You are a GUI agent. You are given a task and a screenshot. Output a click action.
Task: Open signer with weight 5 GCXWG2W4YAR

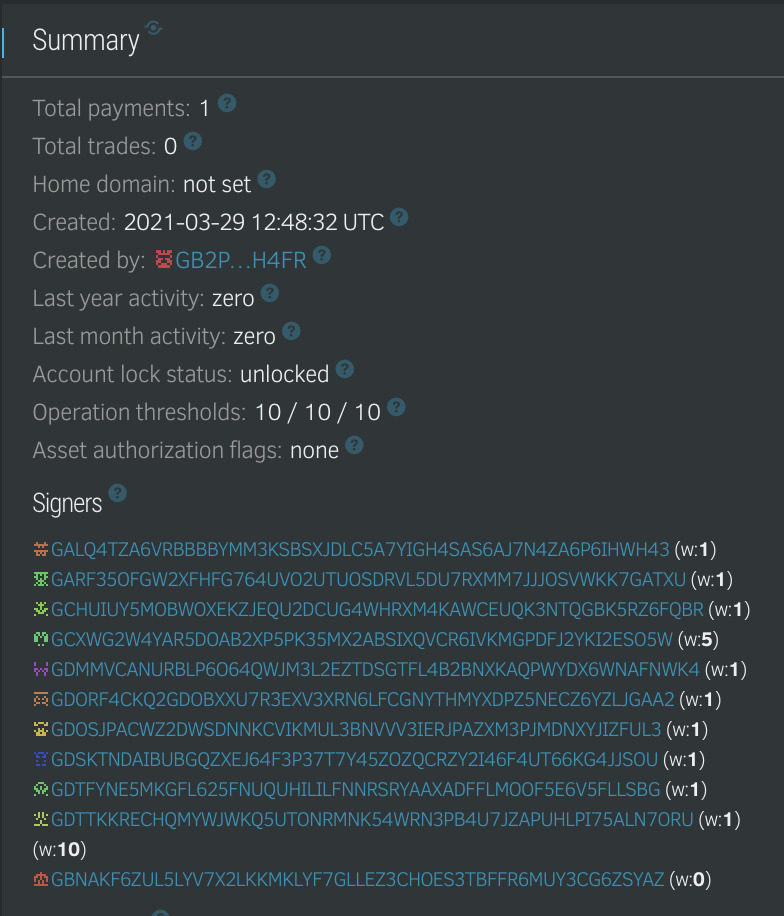pos(362,640)
